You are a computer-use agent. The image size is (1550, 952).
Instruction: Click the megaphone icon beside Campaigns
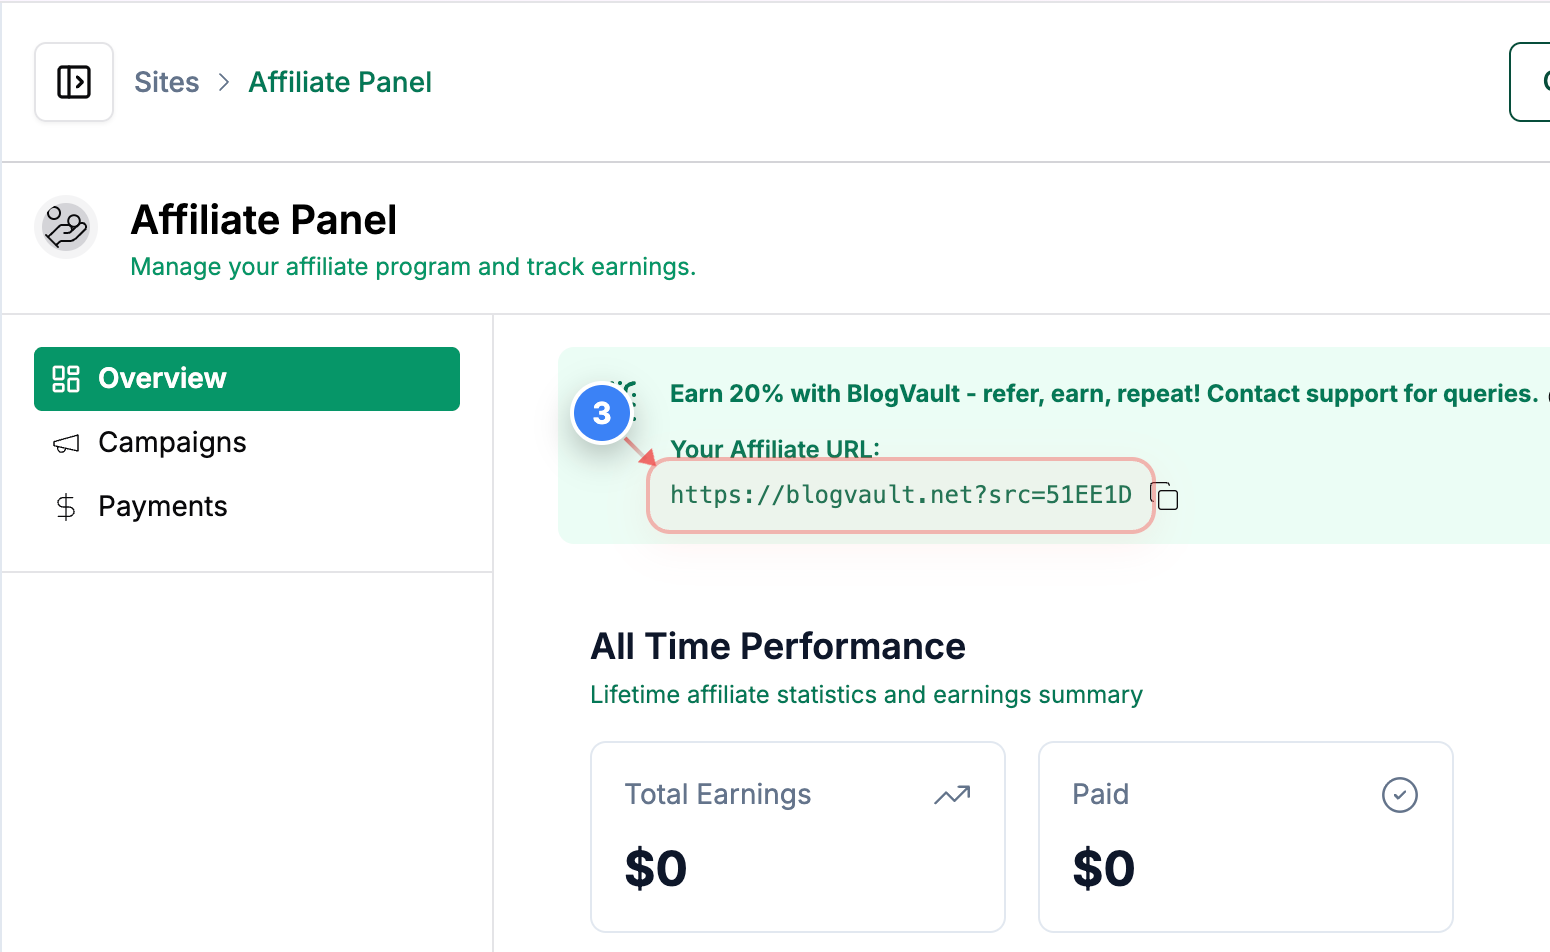coord(66,443)
